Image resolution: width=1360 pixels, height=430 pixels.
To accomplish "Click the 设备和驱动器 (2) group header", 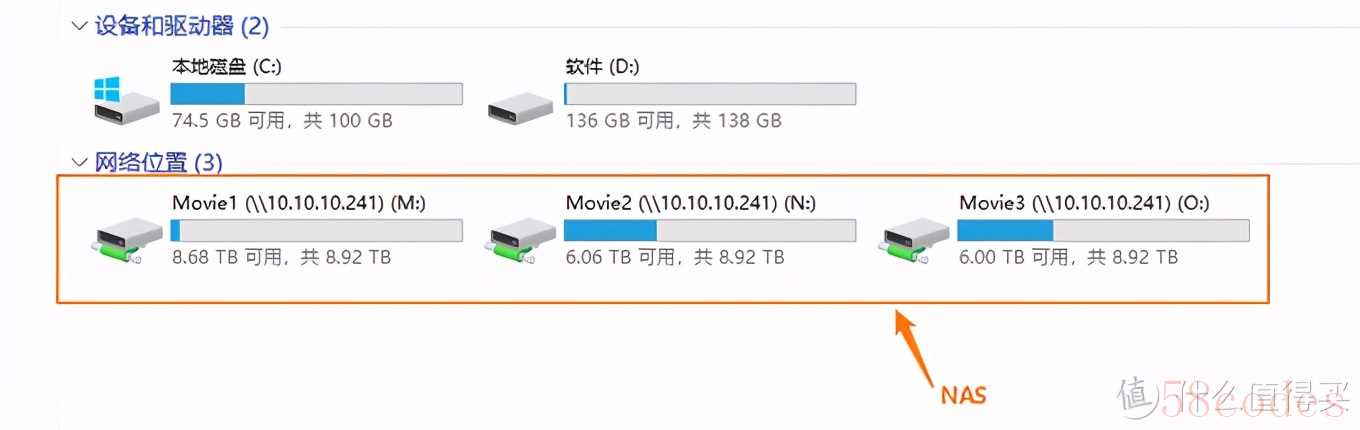I will coord(182,26).
